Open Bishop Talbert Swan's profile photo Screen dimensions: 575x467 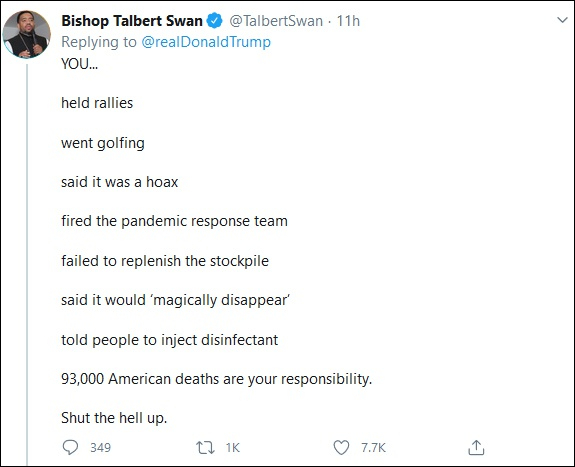[x=26, y=34]
